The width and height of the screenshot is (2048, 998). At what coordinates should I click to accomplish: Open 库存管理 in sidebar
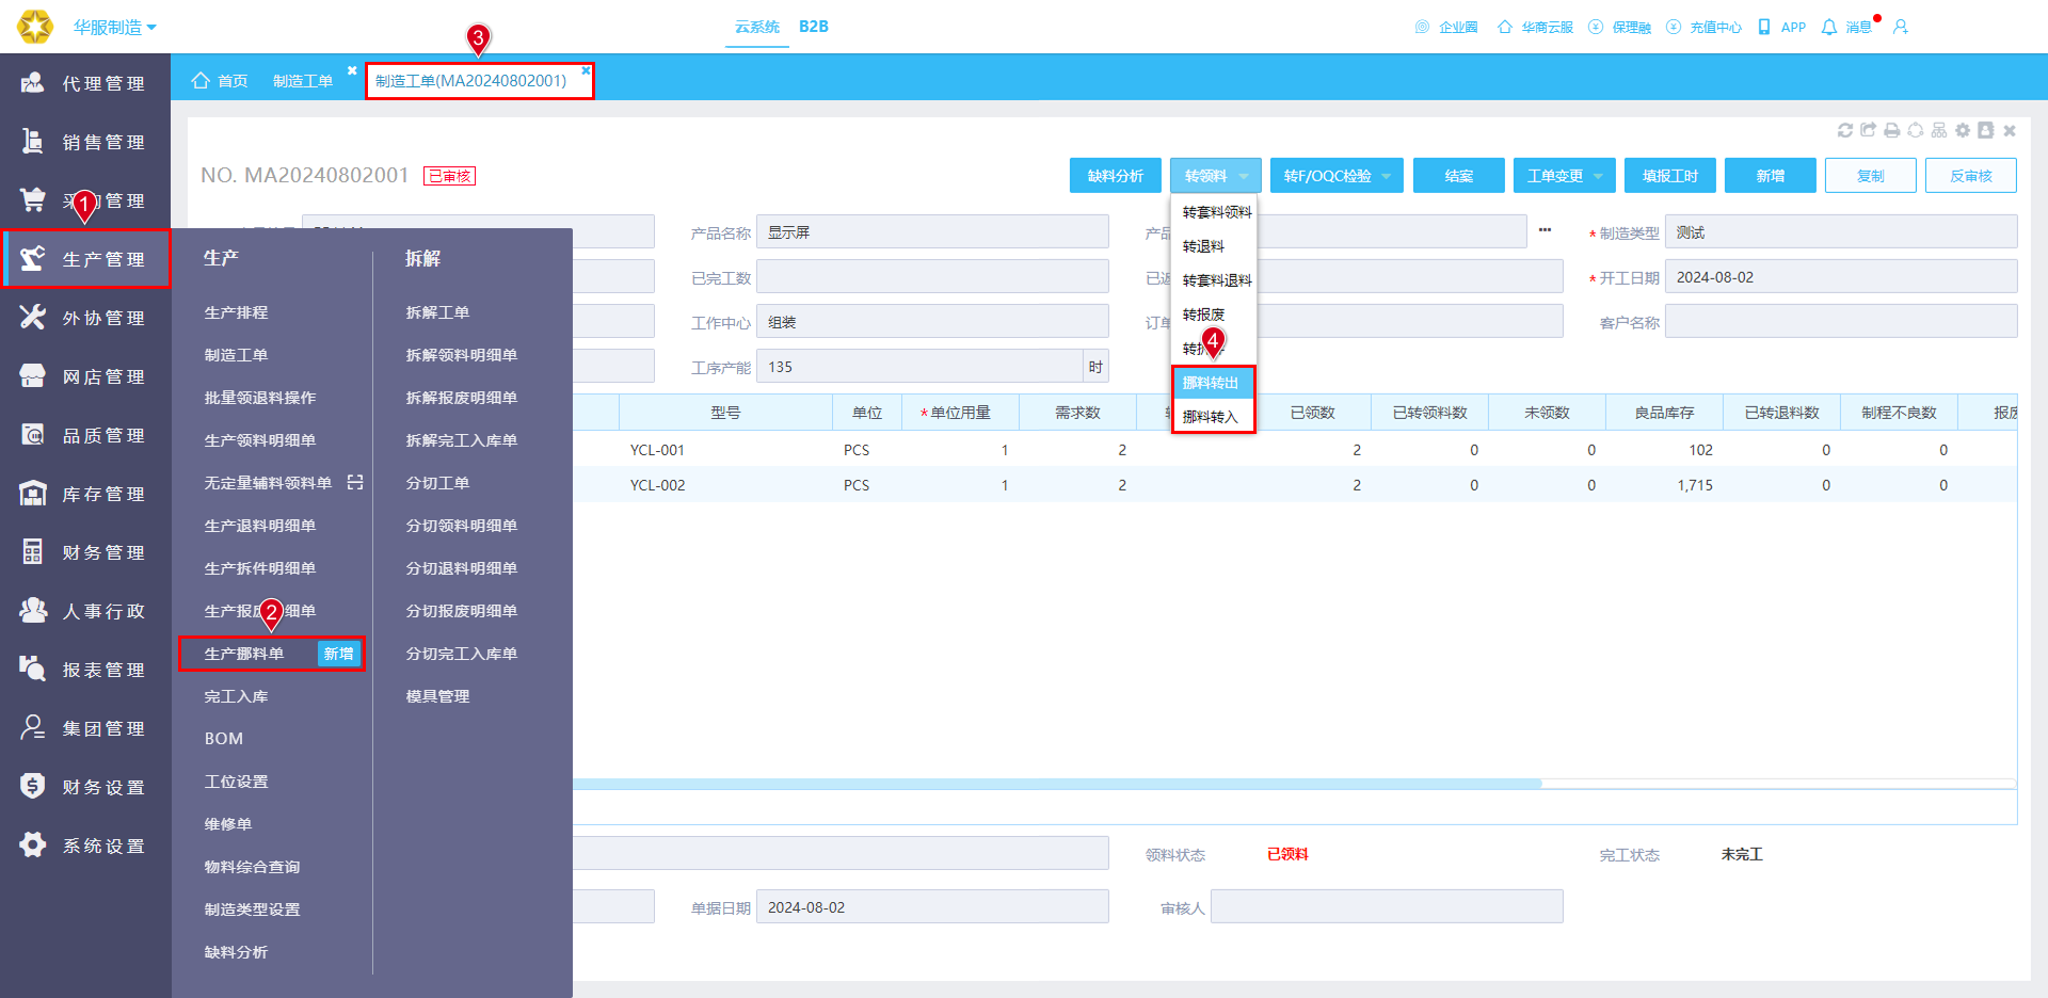(x=86, y=494)
